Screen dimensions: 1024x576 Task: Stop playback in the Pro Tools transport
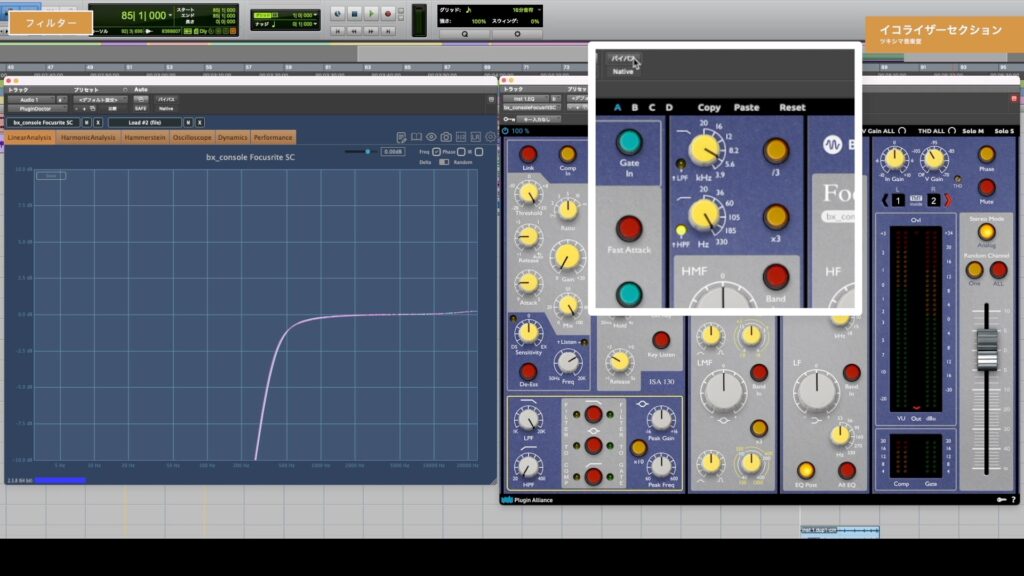(x=355, y=14)
